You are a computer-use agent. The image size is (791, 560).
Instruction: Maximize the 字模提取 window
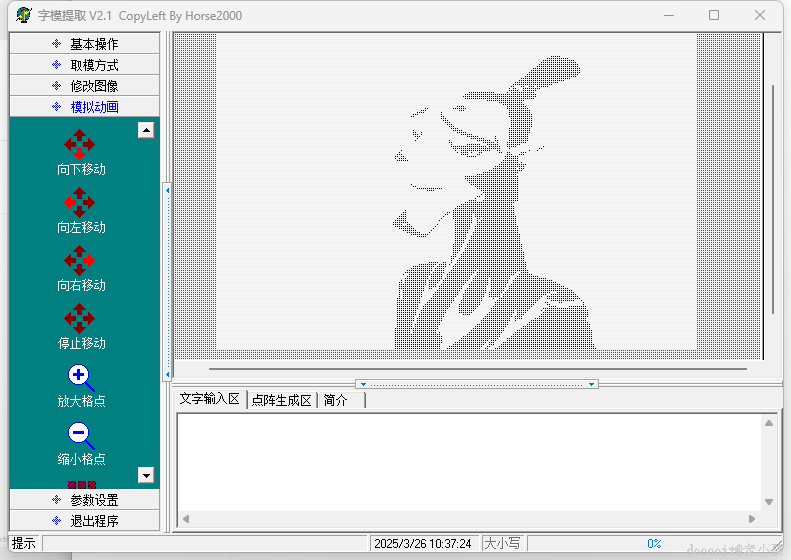(x=714, y=15)
